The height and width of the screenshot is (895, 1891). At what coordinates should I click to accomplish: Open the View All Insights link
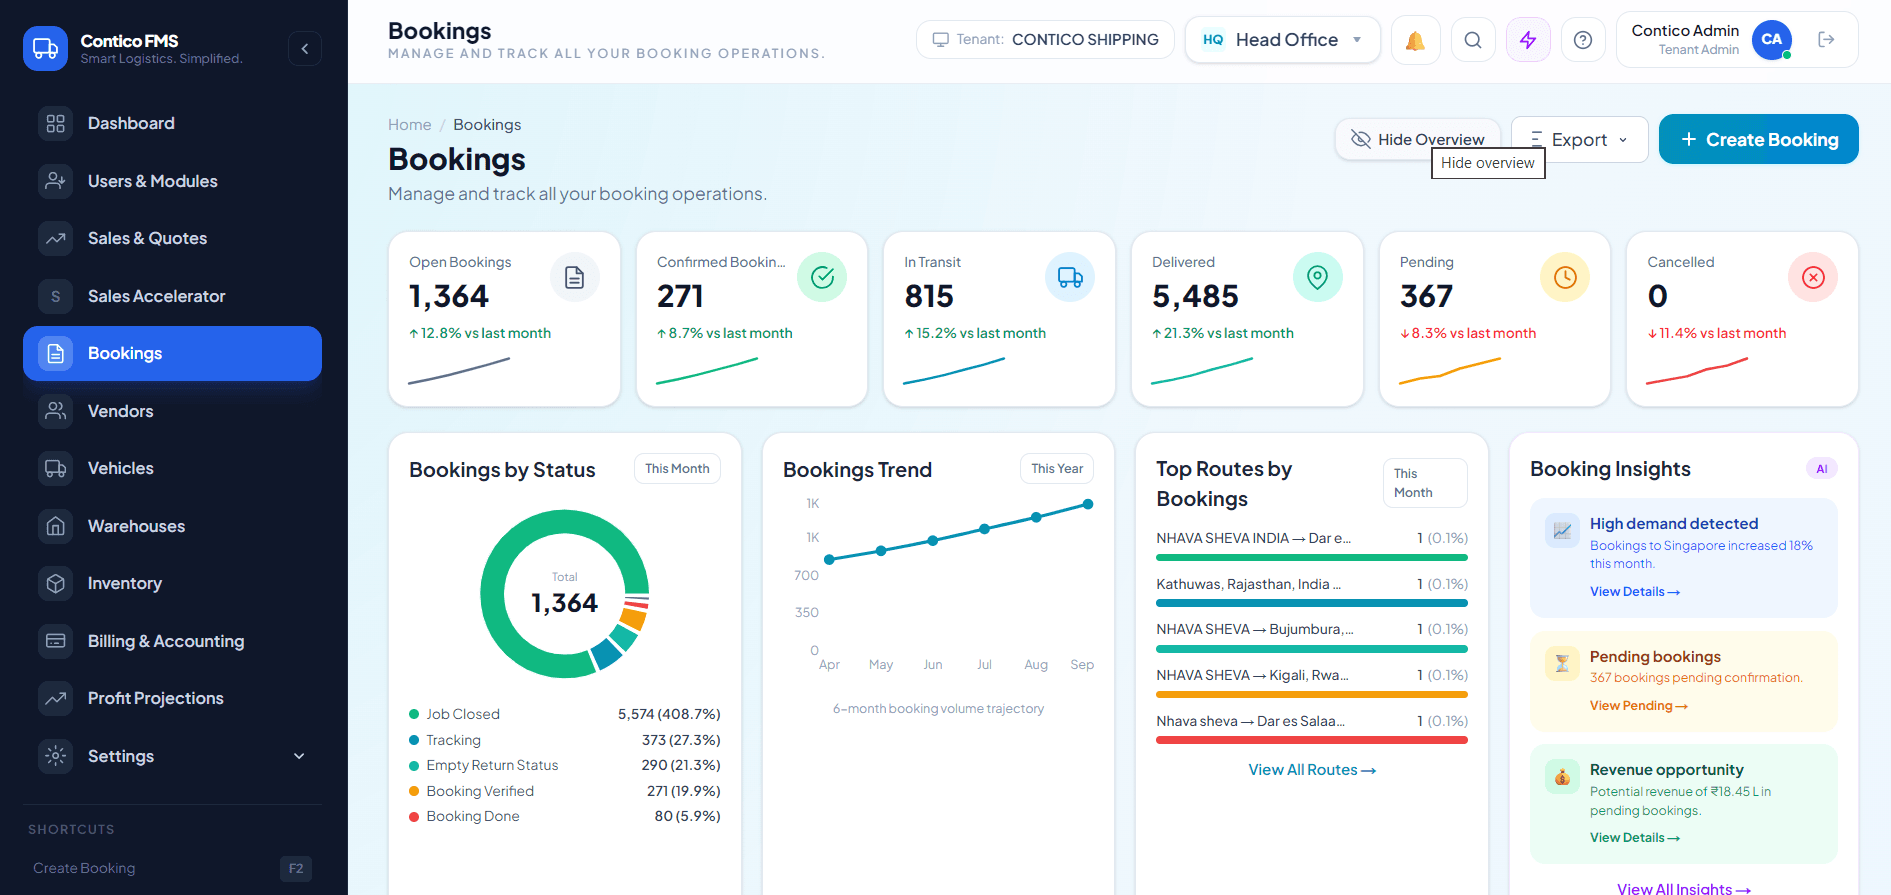pos(1684,888)
